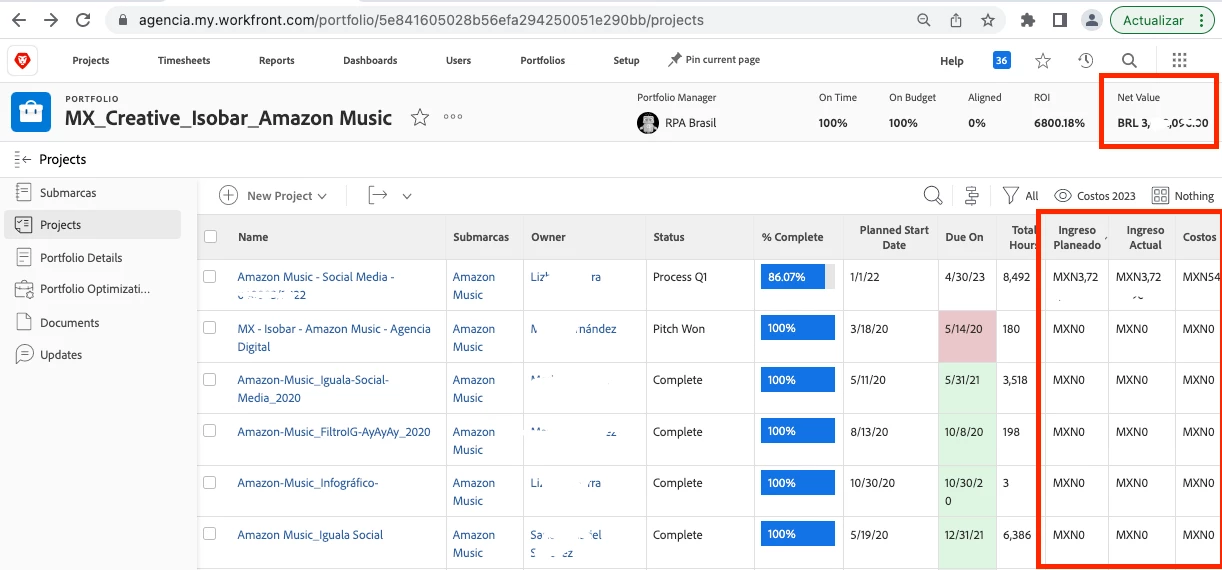This screenshot has width=1222, height=570.
Task: Check Amazon-Music_Iguala-Social-Media_2020 row
Action: click(x=210, y=379)
